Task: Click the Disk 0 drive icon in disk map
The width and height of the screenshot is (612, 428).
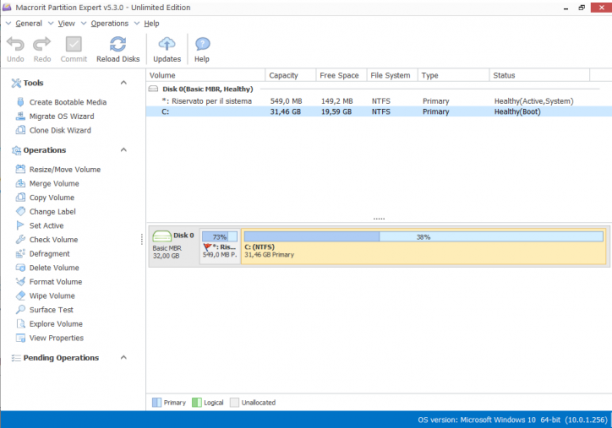Action: (x=162, y=236)
